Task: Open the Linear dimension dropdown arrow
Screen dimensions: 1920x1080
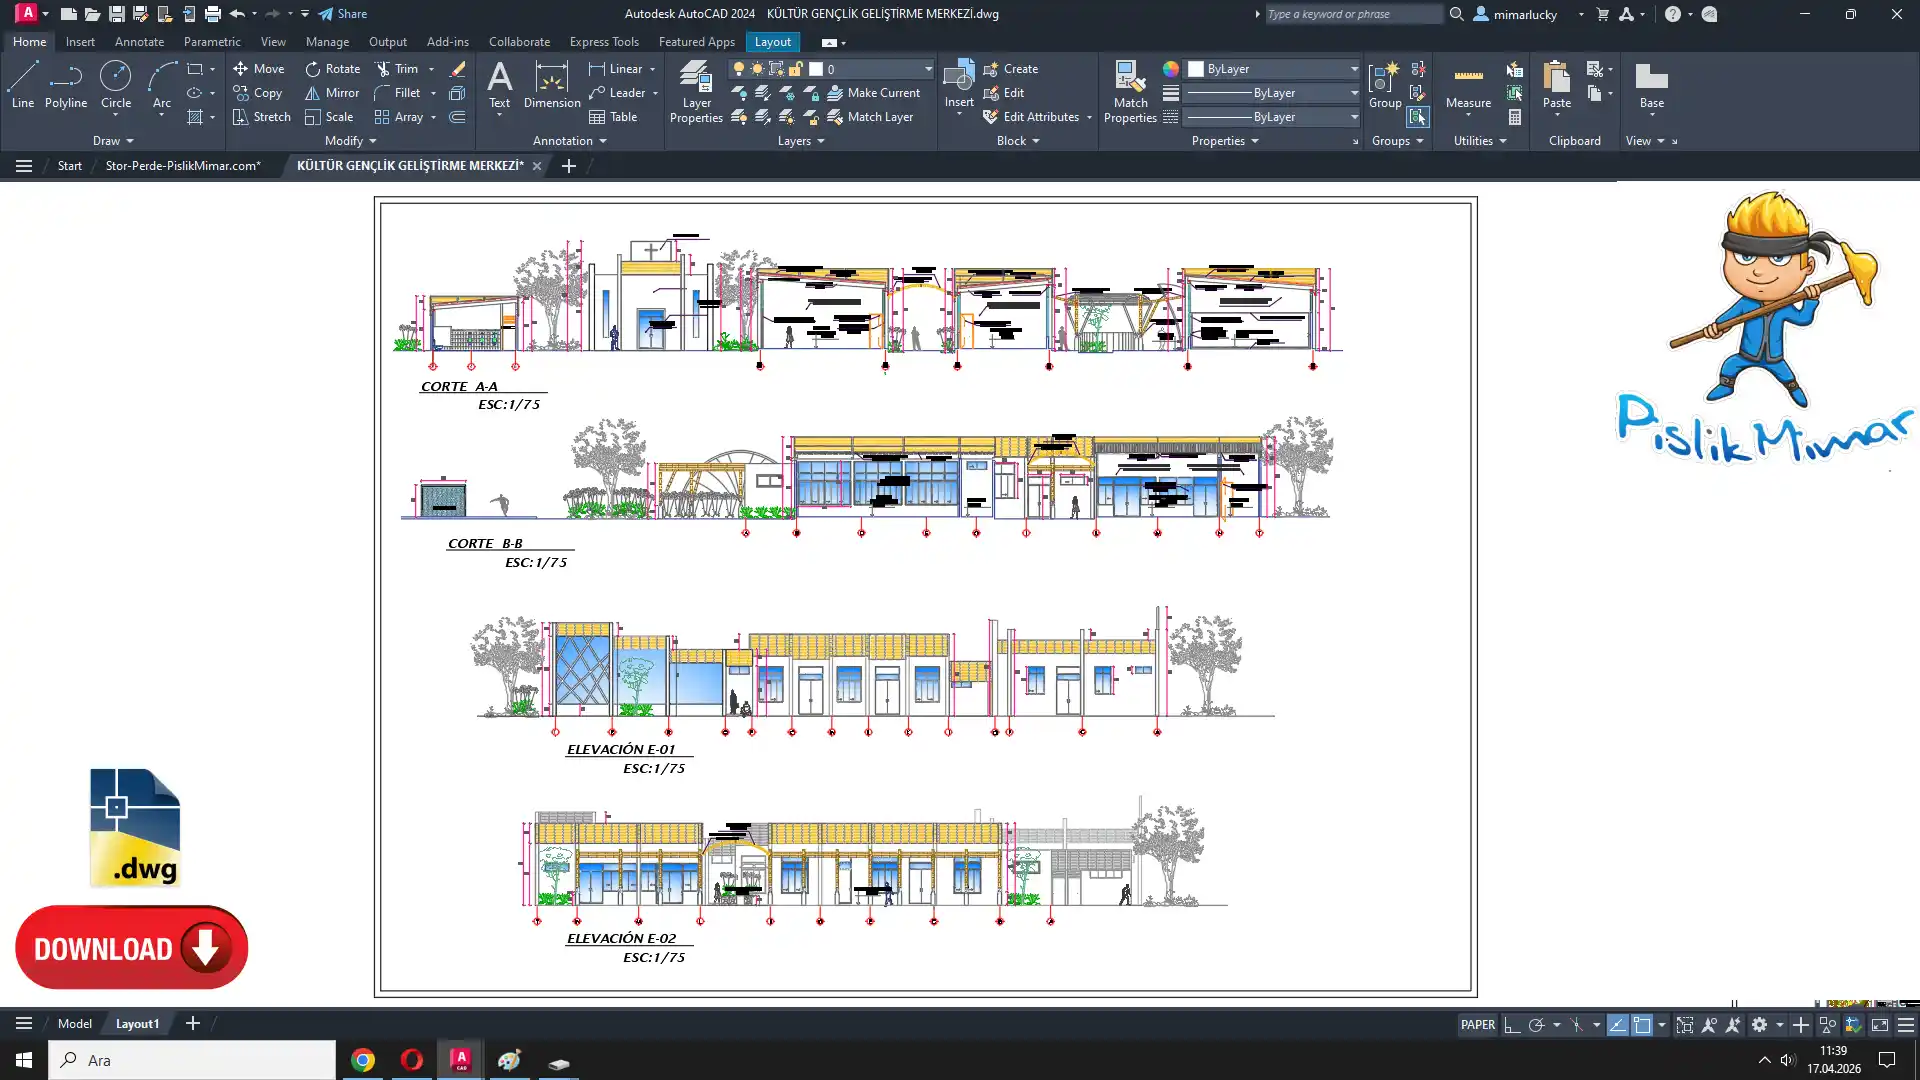Action: click(653, 69)
